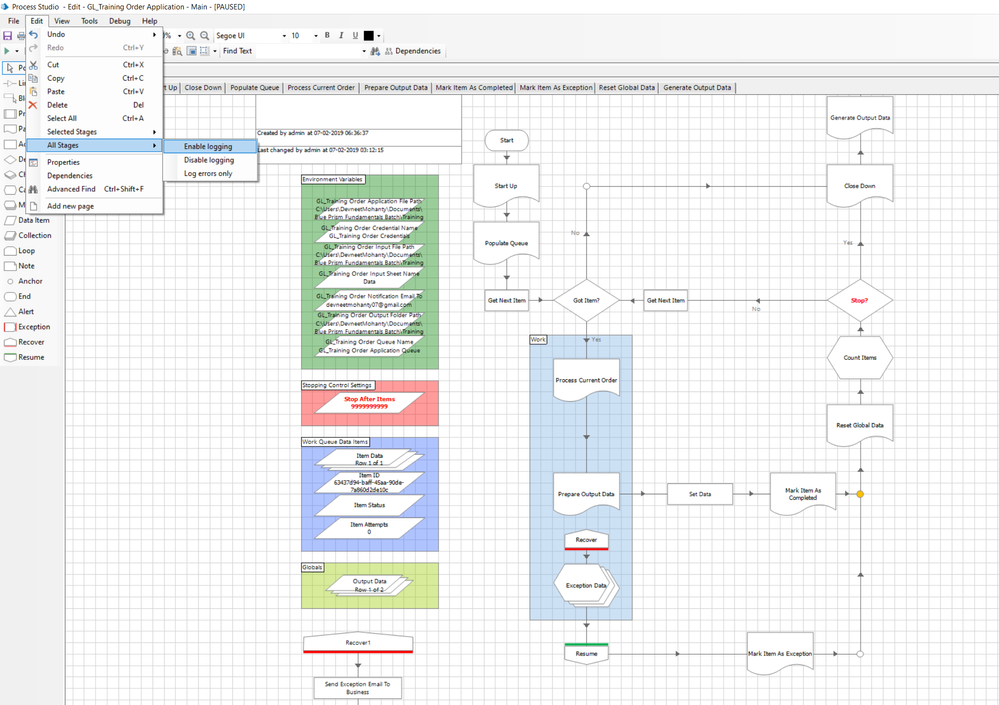Select the Recover stage tool
Viewport: 999px width, 705px height.
point(25,342)
